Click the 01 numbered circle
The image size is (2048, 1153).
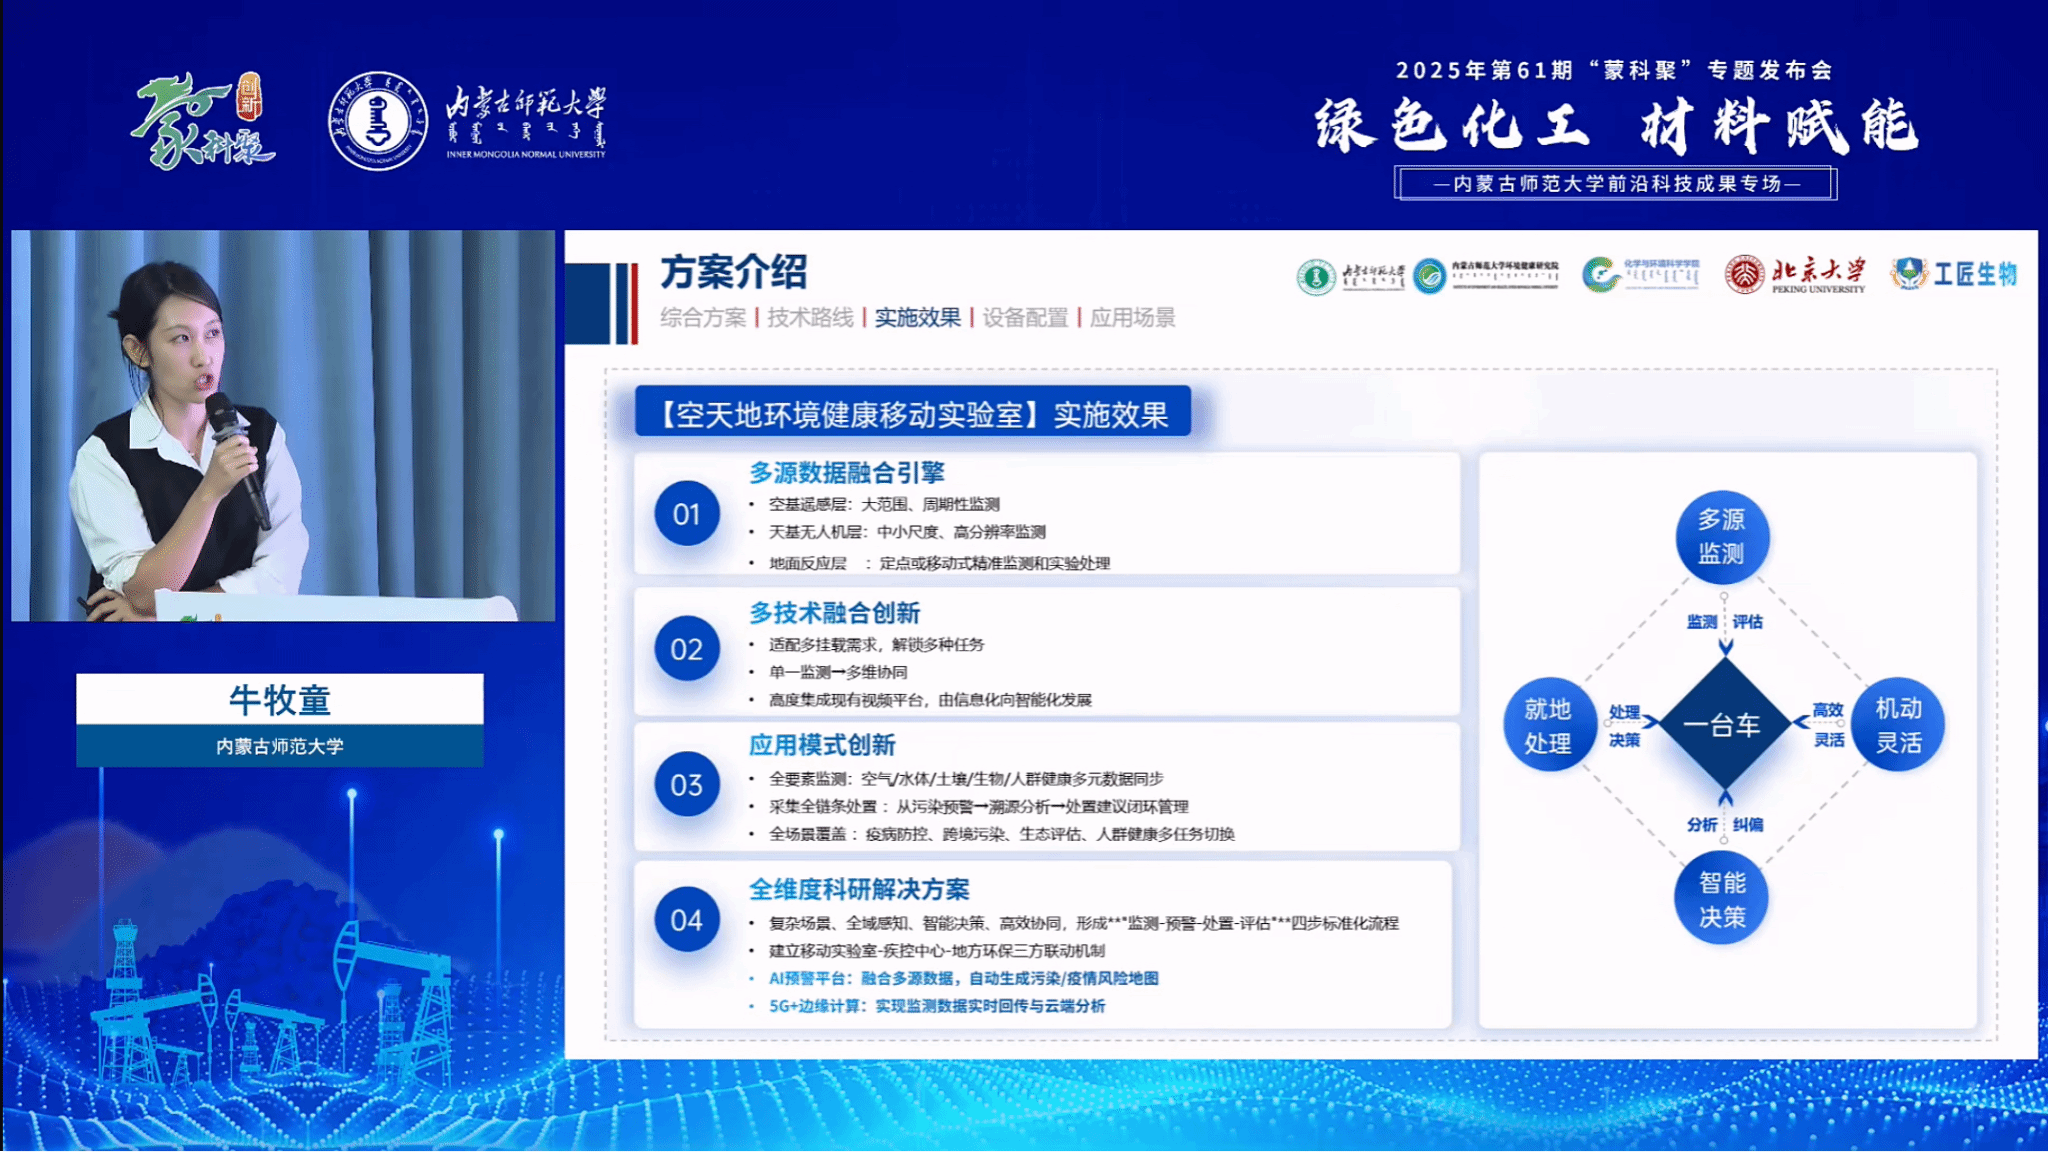686,514
